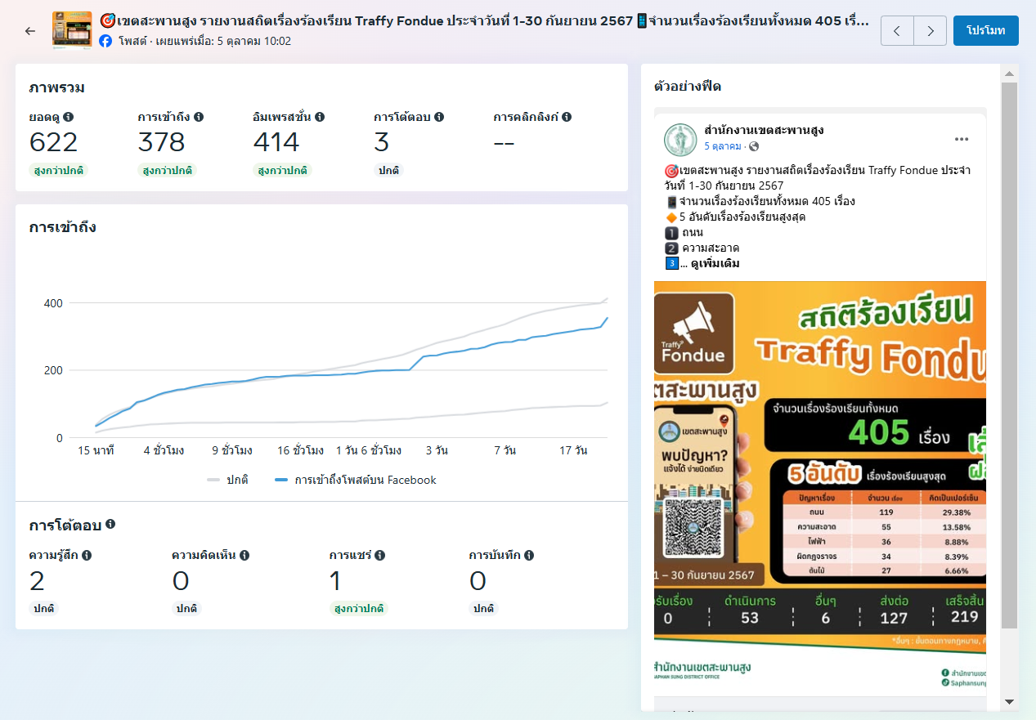The width and height of the screenshot is (1036, 720).
Task: Click the back arrow icon
Action: pyautogui.click(x=30, y=31)
